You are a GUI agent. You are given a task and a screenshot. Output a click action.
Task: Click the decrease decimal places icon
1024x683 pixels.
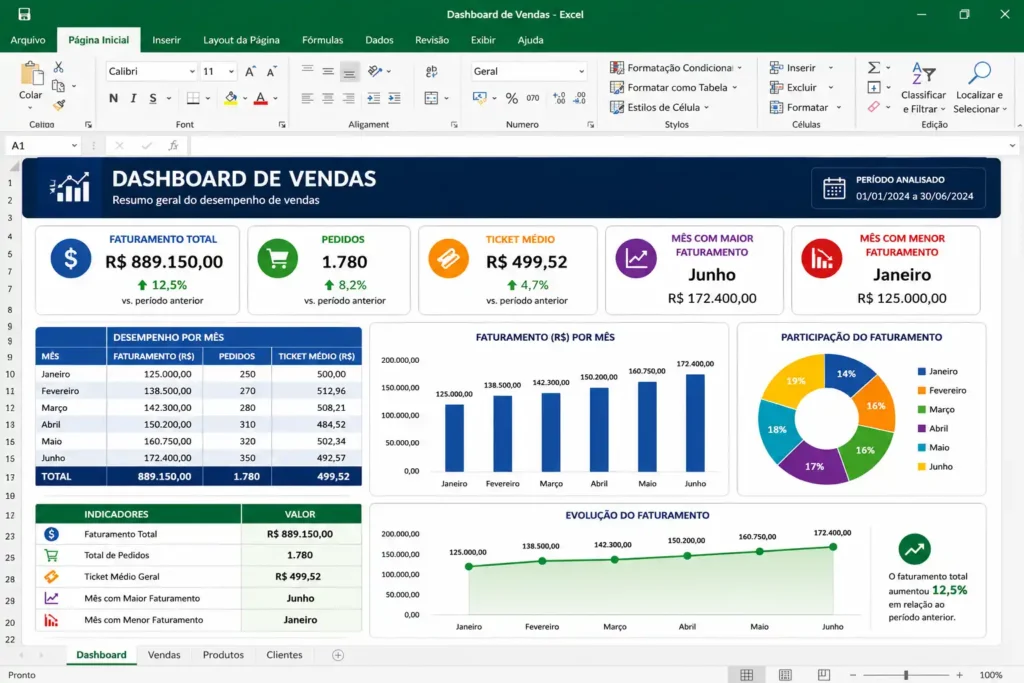coord(580,98)
